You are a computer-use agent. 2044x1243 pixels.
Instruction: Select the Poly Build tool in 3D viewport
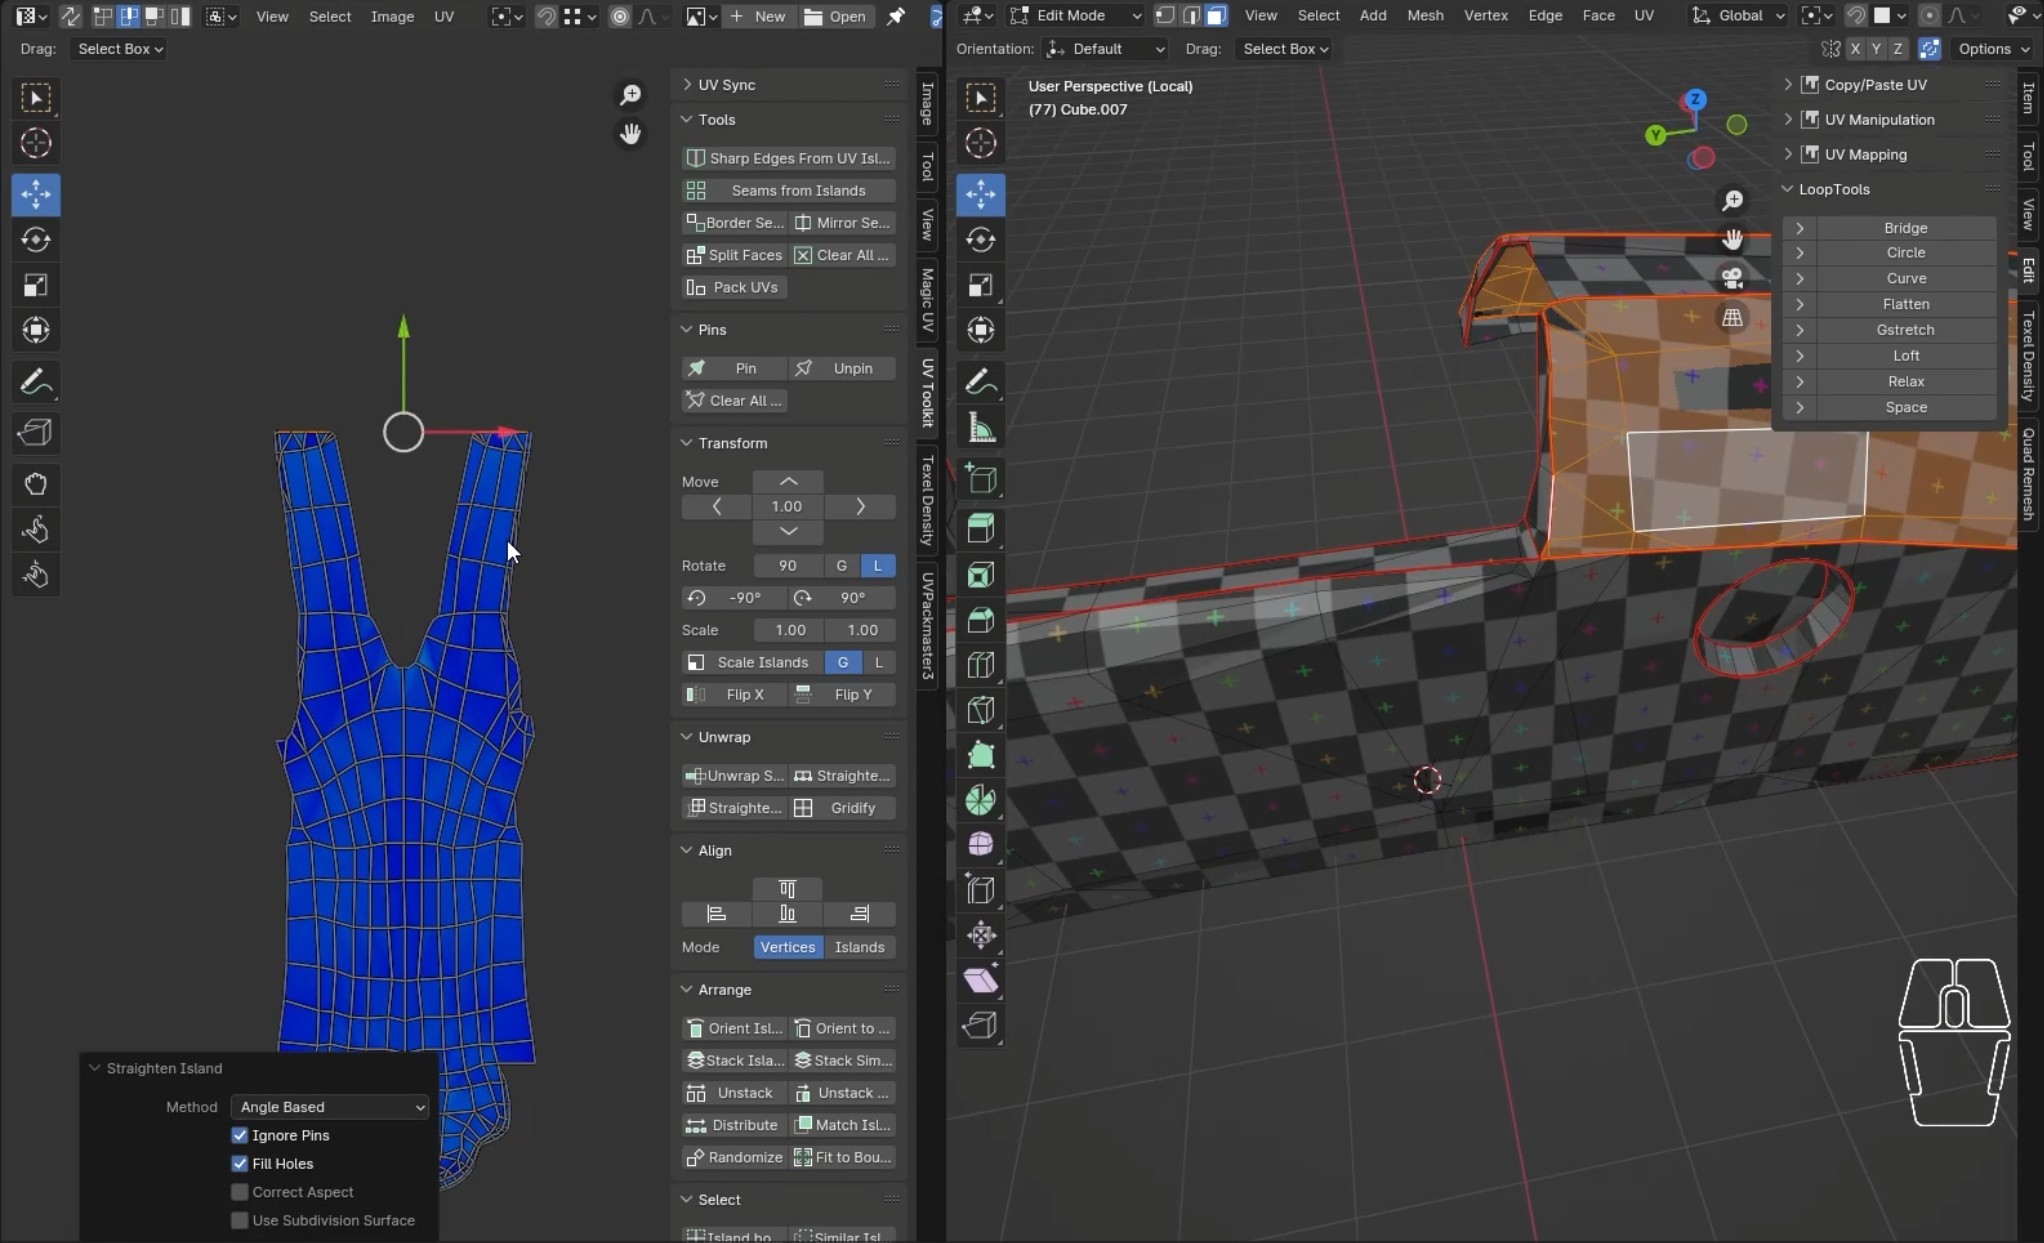click(x=981, y=755)
